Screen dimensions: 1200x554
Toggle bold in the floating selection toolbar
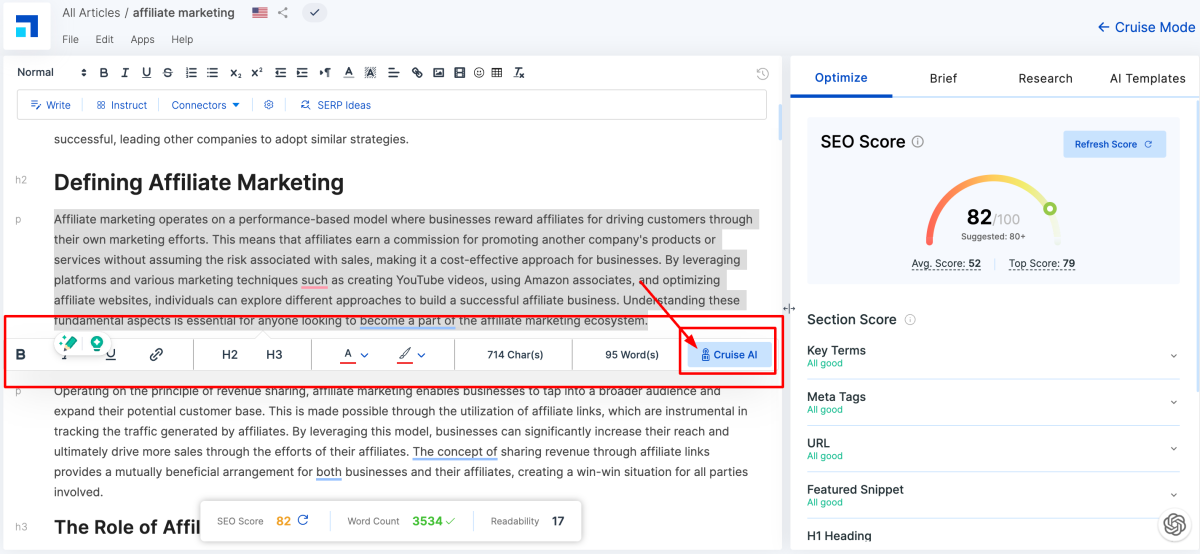point(21,354)
